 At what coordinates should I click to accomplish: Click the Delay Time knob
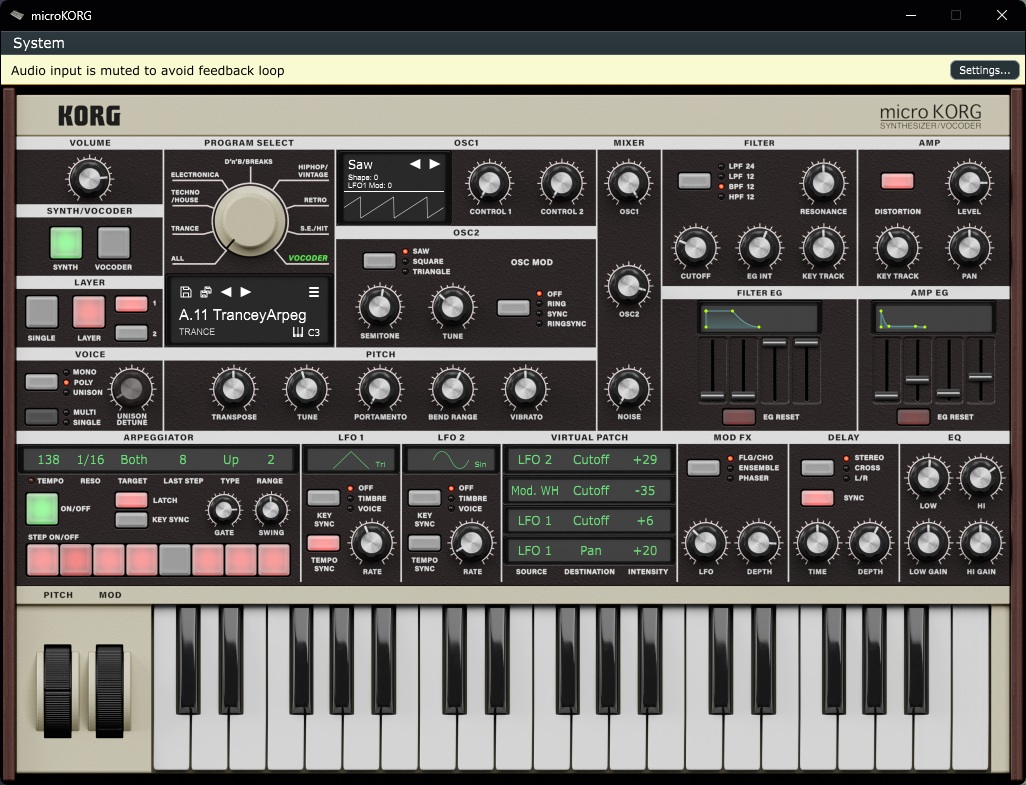817,542
